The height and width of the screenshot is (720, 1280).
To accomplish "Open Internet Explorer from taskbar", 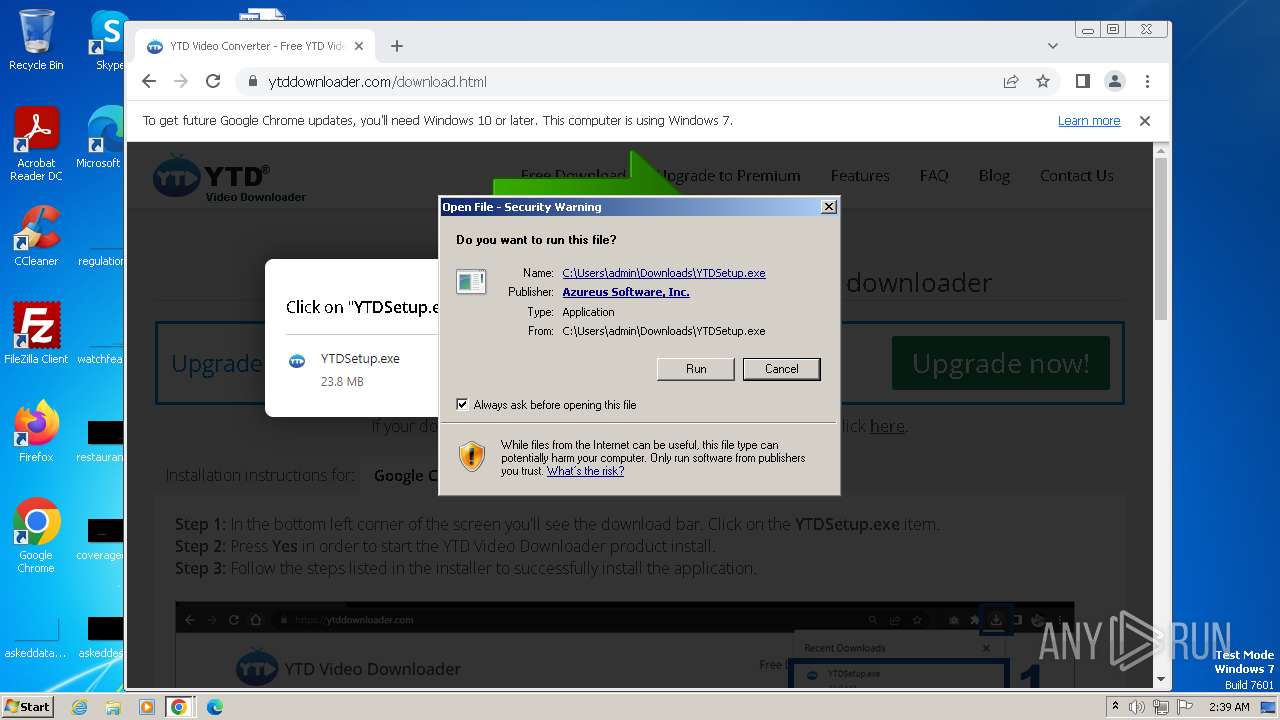I will pyautogui.click(x=80, y=707).
